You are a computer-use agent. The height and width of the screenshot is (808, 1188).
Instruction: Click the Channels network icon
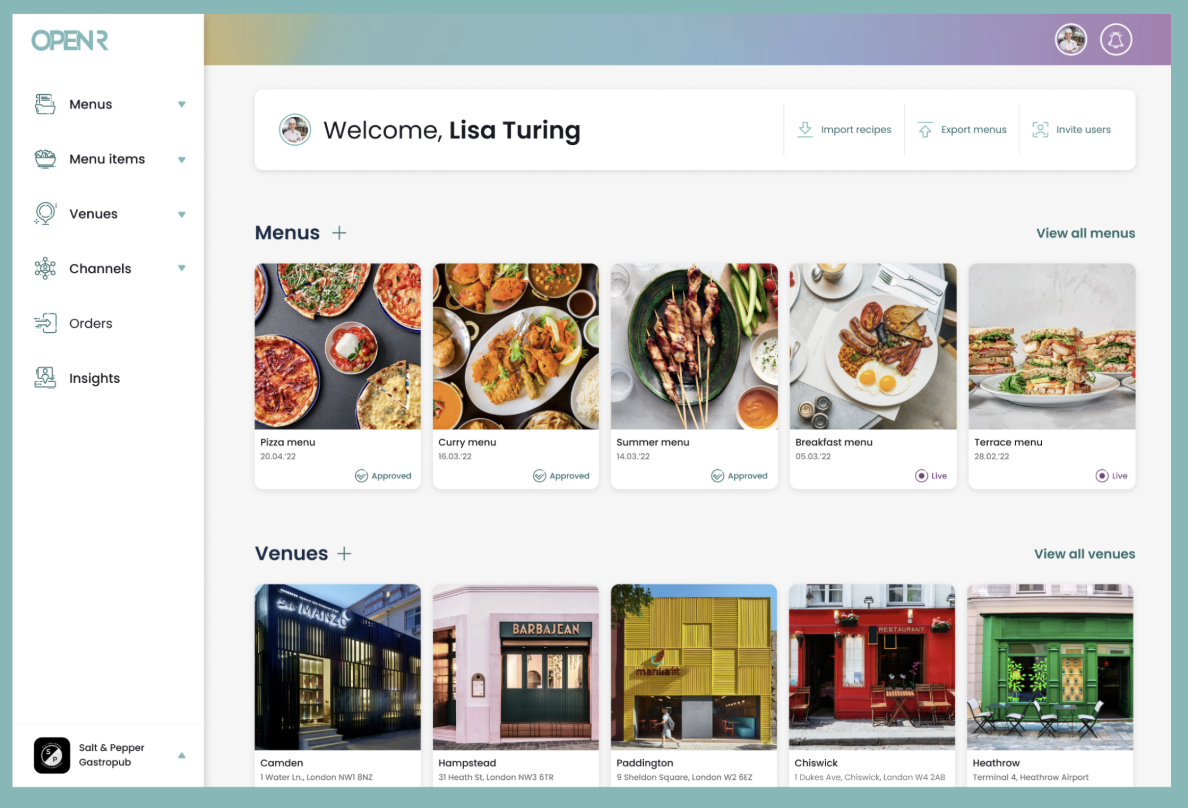[45, 268]
